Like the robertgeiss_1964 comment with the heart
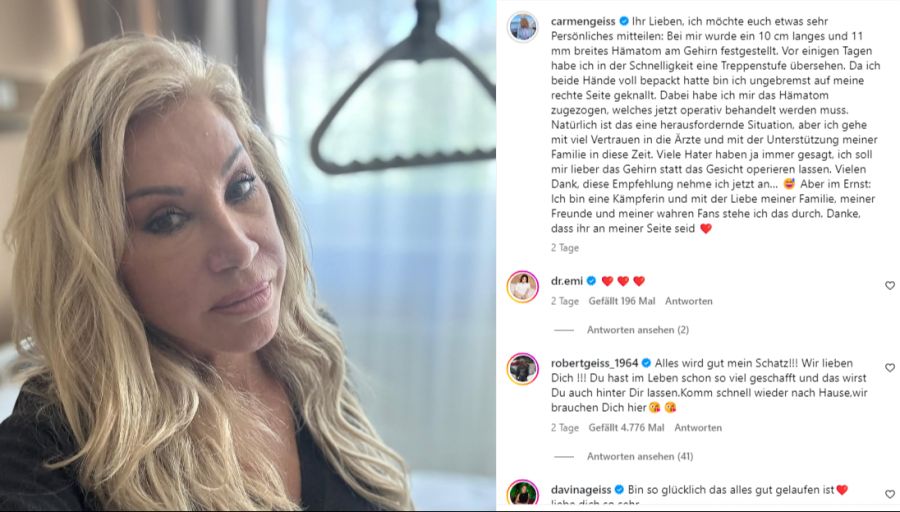 (890, 367)
